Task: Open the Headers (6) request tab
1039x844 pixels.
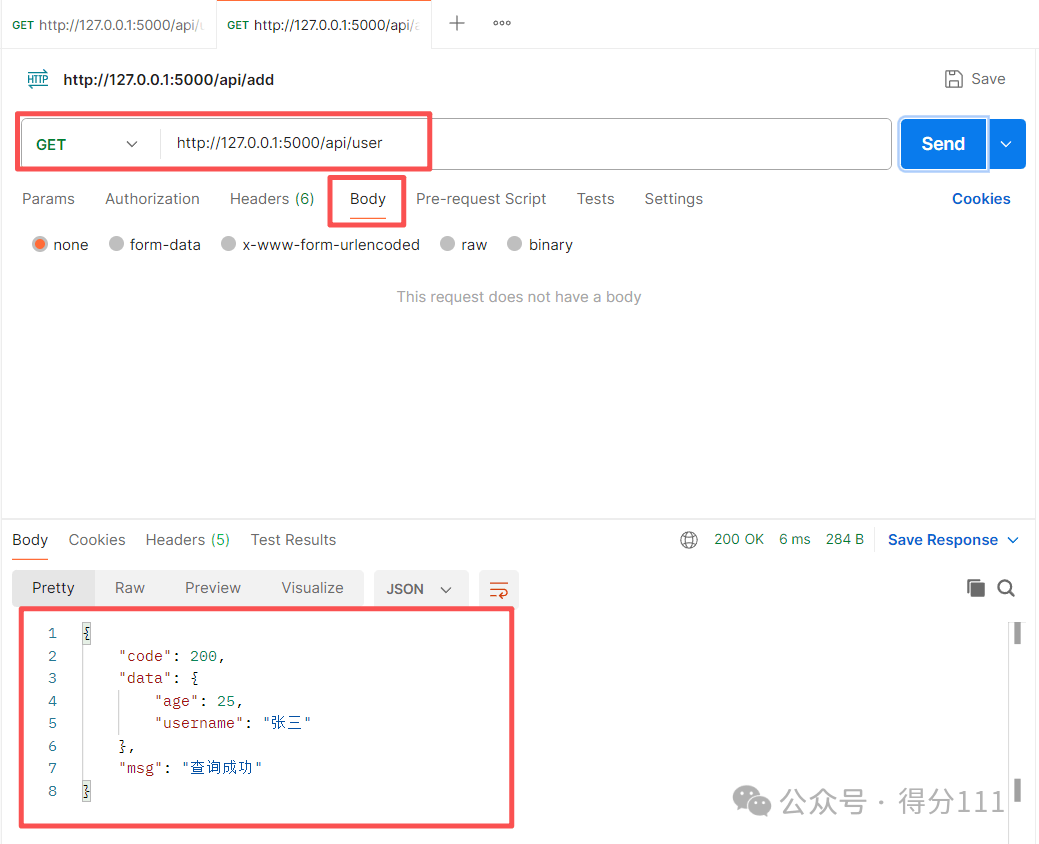Action: click(272, 199)
